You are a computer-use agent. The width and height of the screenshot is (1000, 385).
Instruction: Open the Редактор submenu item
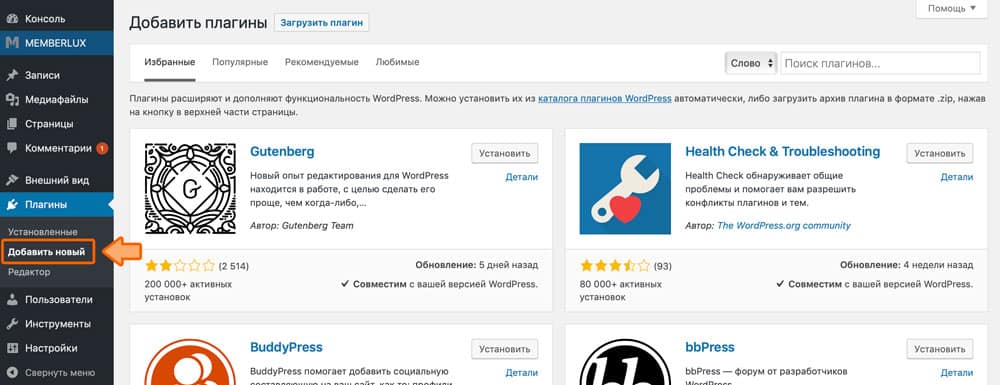(29, 272)
